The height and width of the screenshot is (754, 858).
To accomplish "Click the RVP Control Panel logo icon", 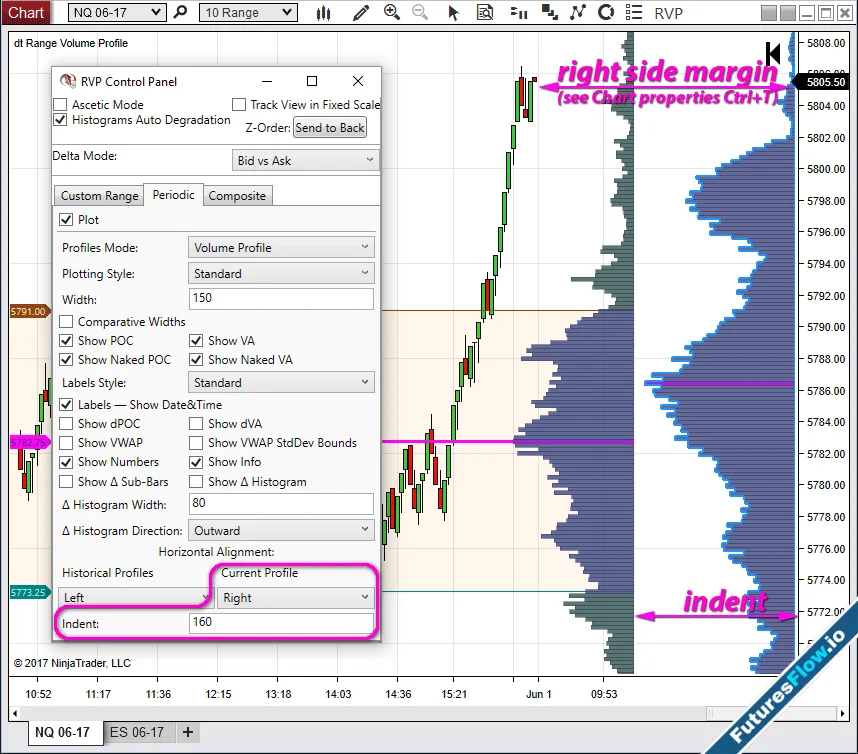I will (x=68, y=81).
